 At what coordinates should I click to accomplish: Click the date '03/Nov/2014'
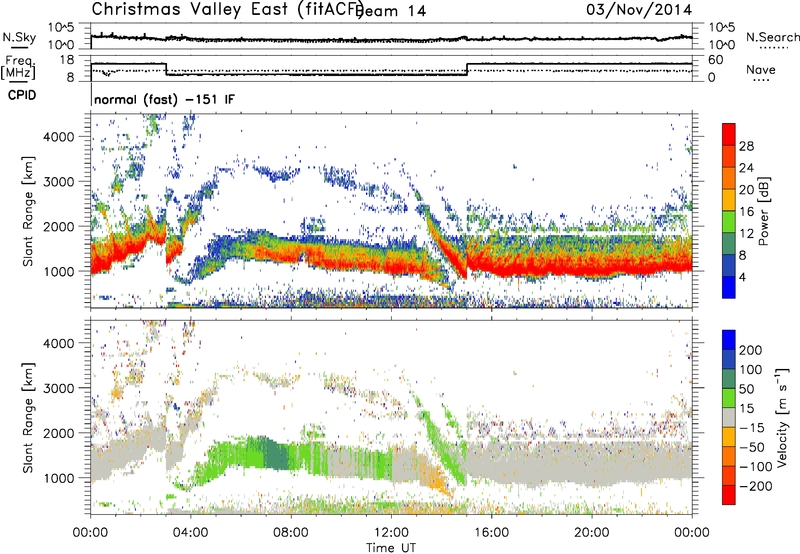(639, 10)
